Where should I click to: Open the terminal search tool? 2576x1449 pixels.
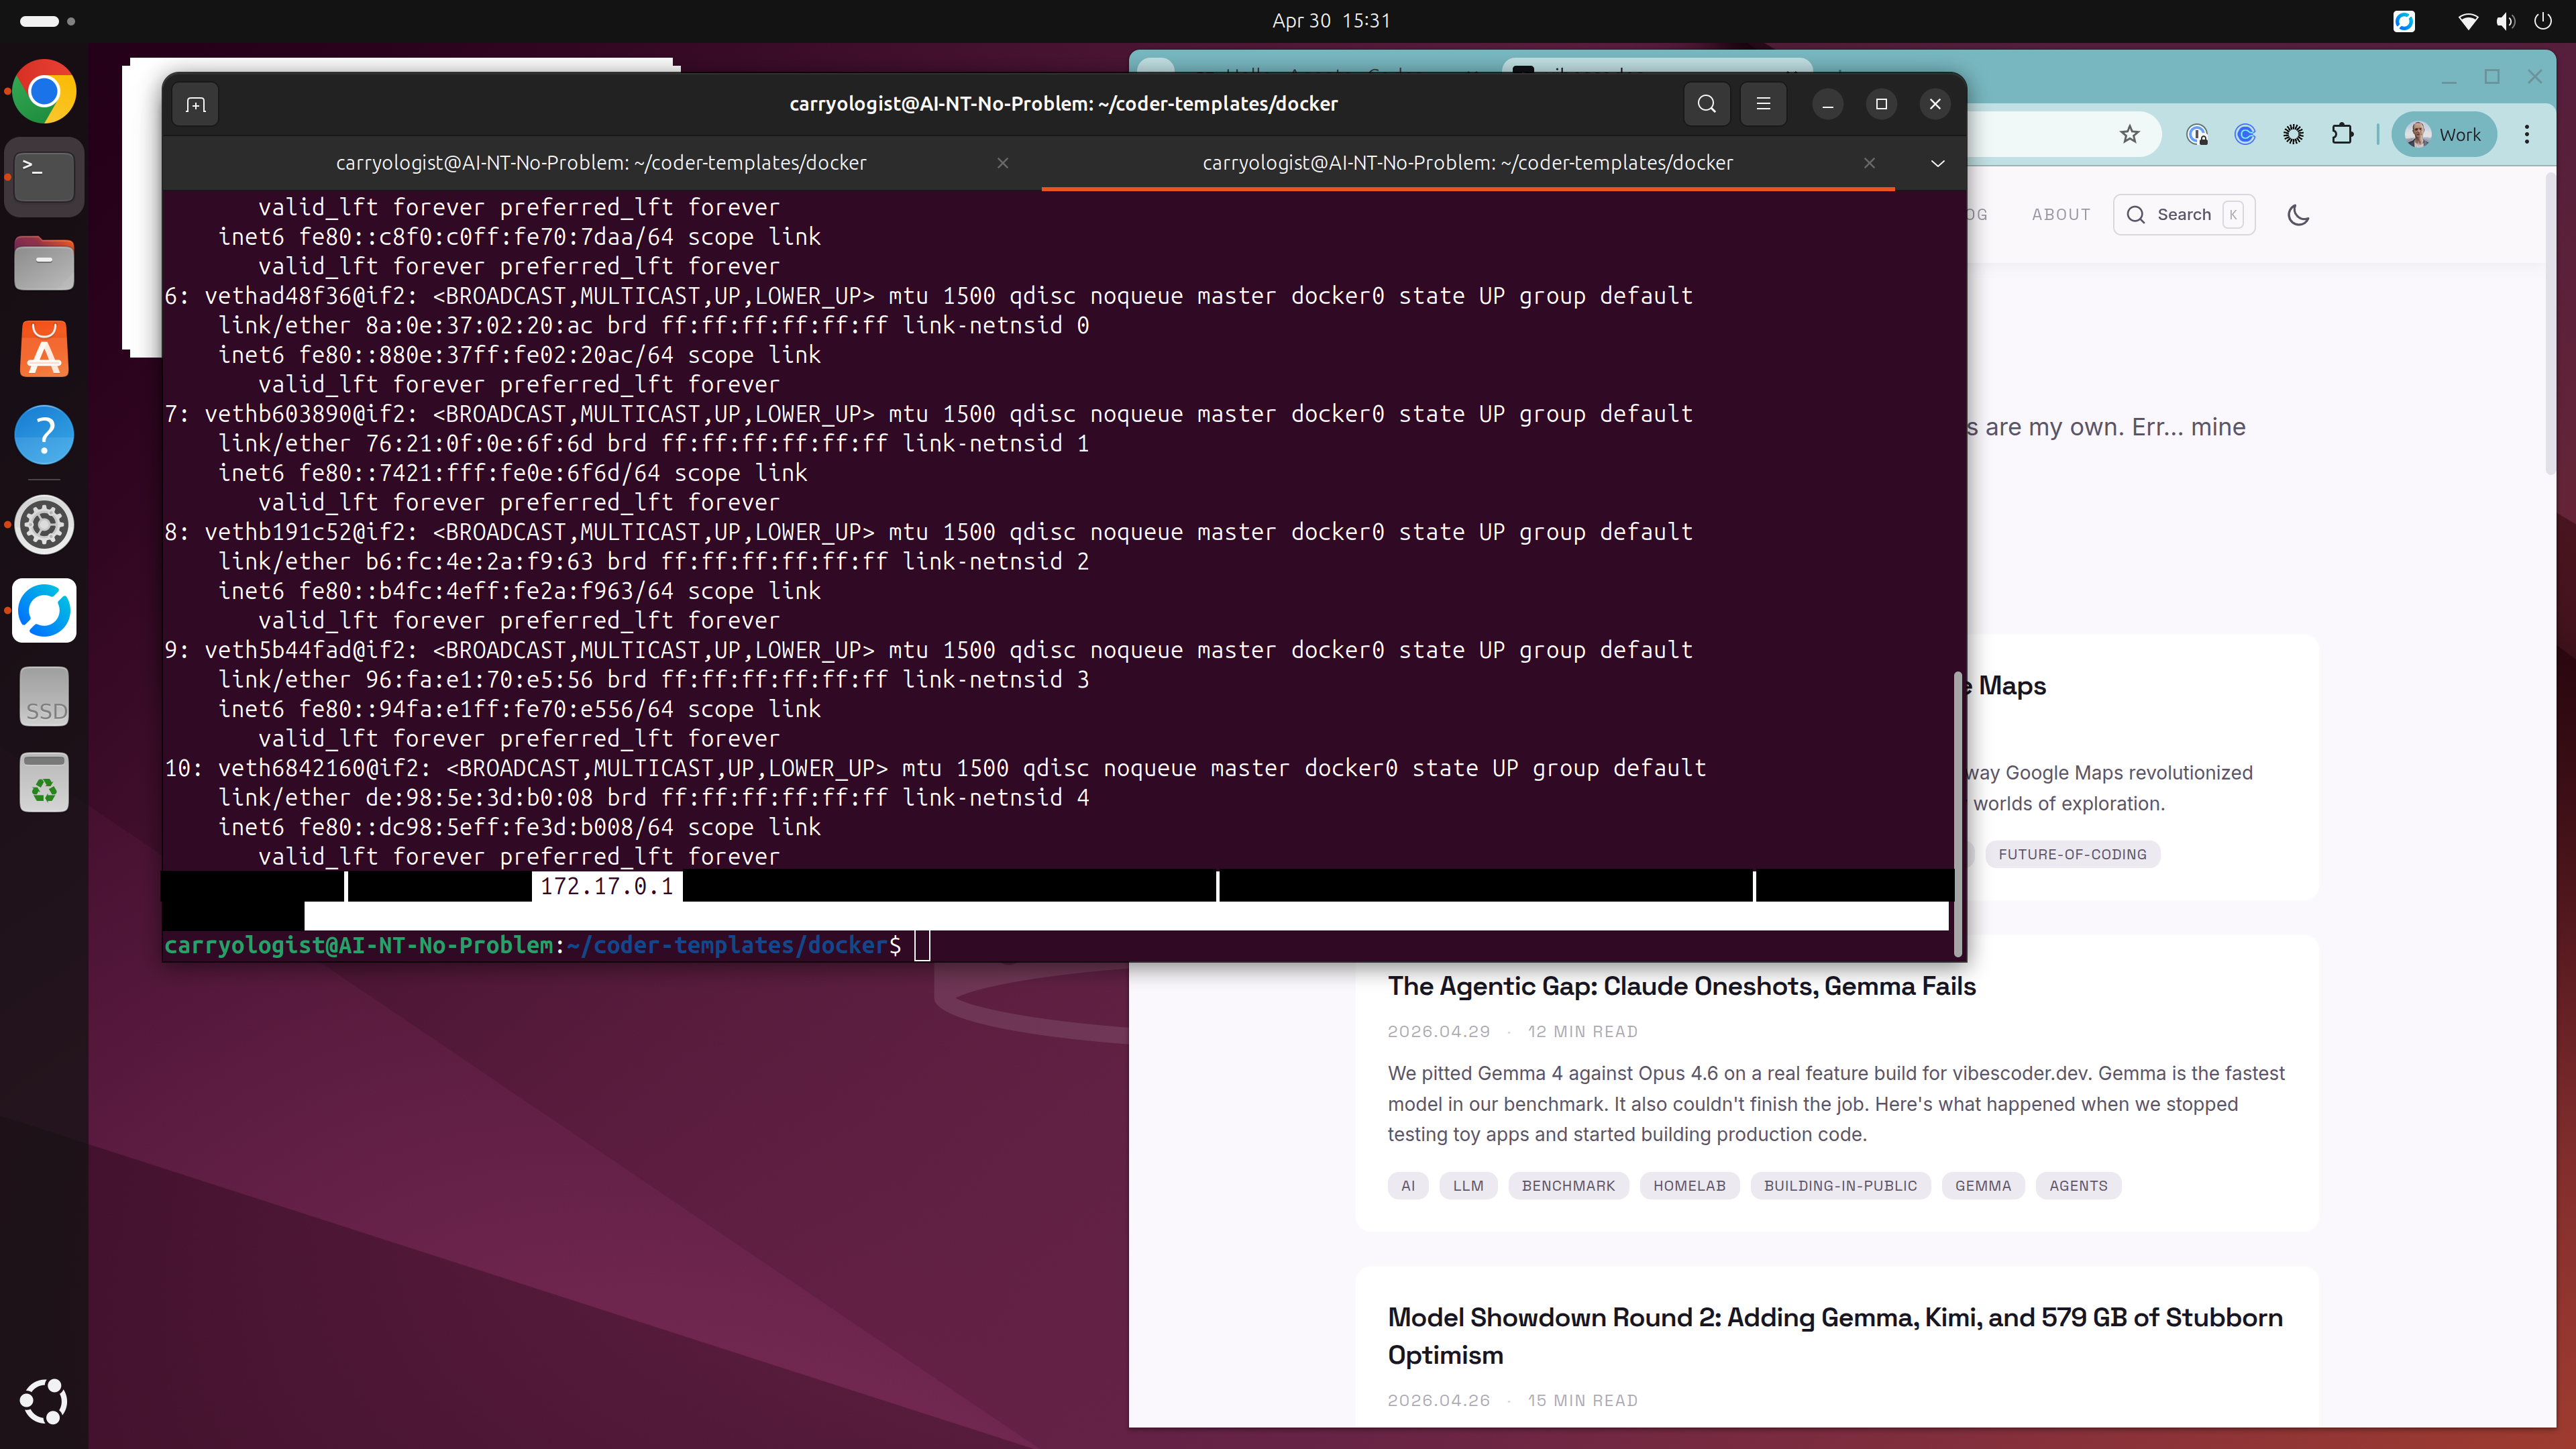(1707, 104)
